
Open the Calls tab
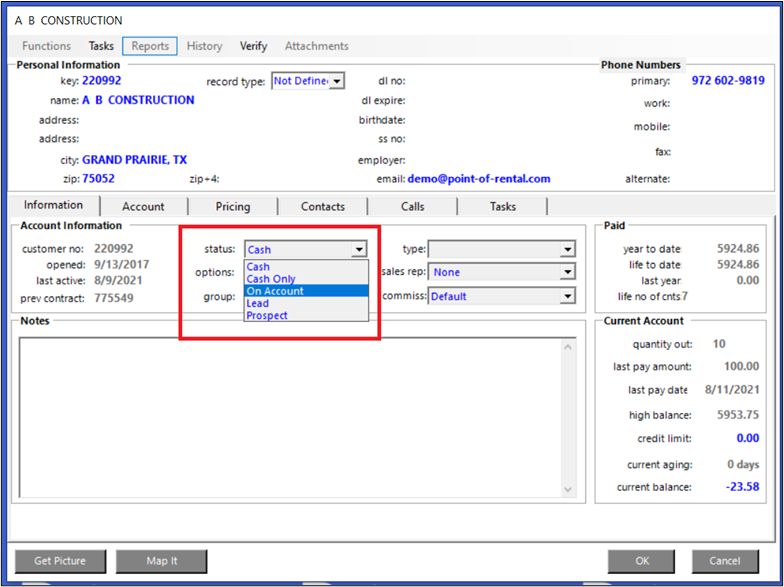click(412, 206)
